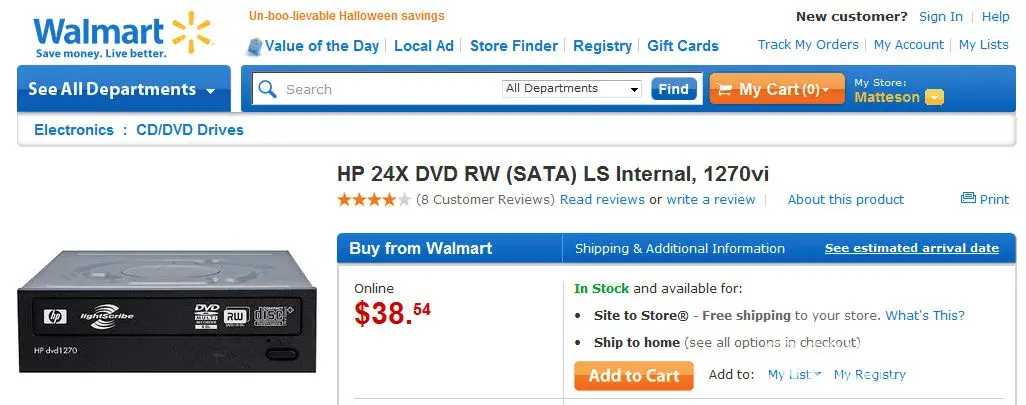1026x405 pixels.
Task: Expand the See All Departments menu
Action: pos(122,89)
